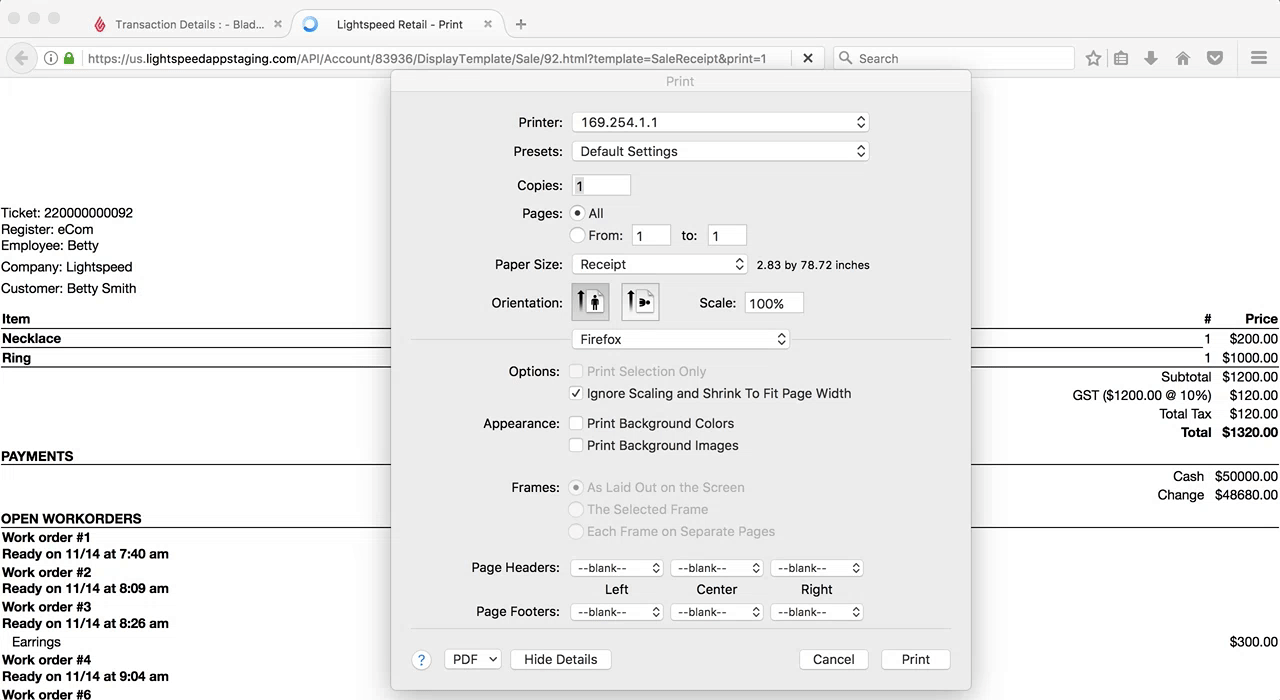This screenshot has width=1280, height=700.
Task: Click the Scale percentage field
Action: 774,303
